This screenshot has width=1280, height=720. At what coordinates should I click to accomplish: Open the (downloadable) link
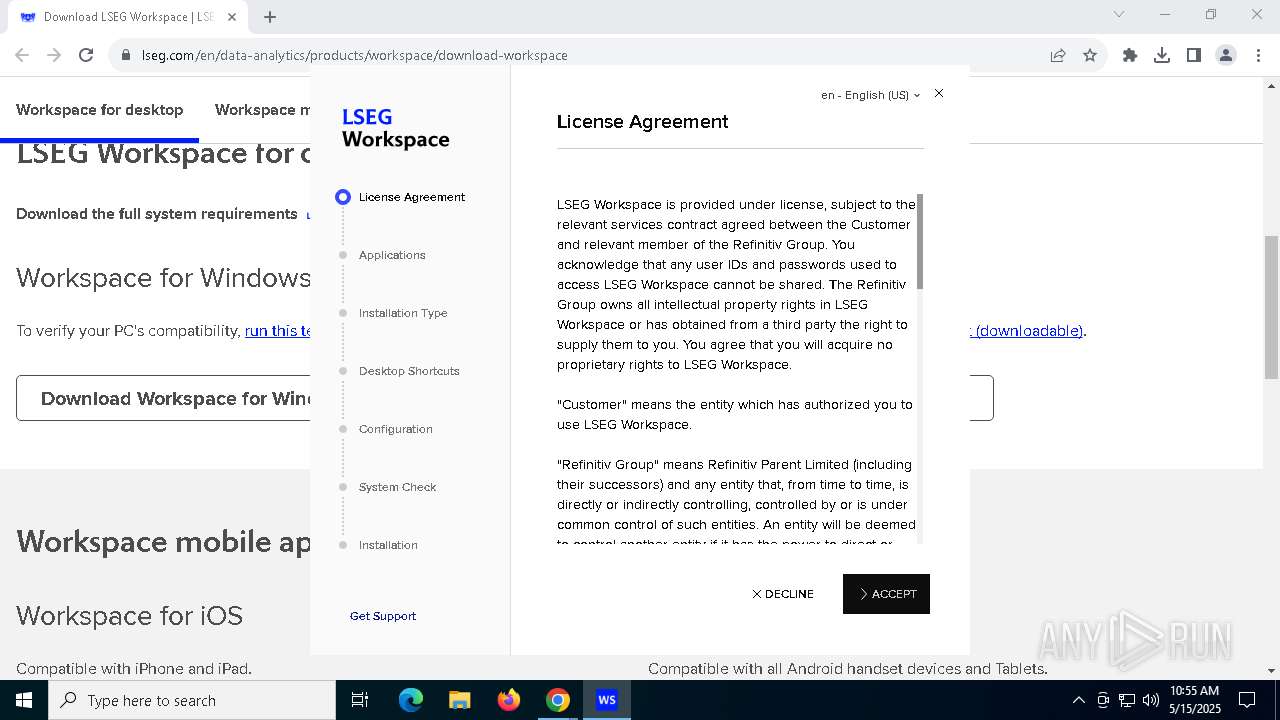[1028, 331]
